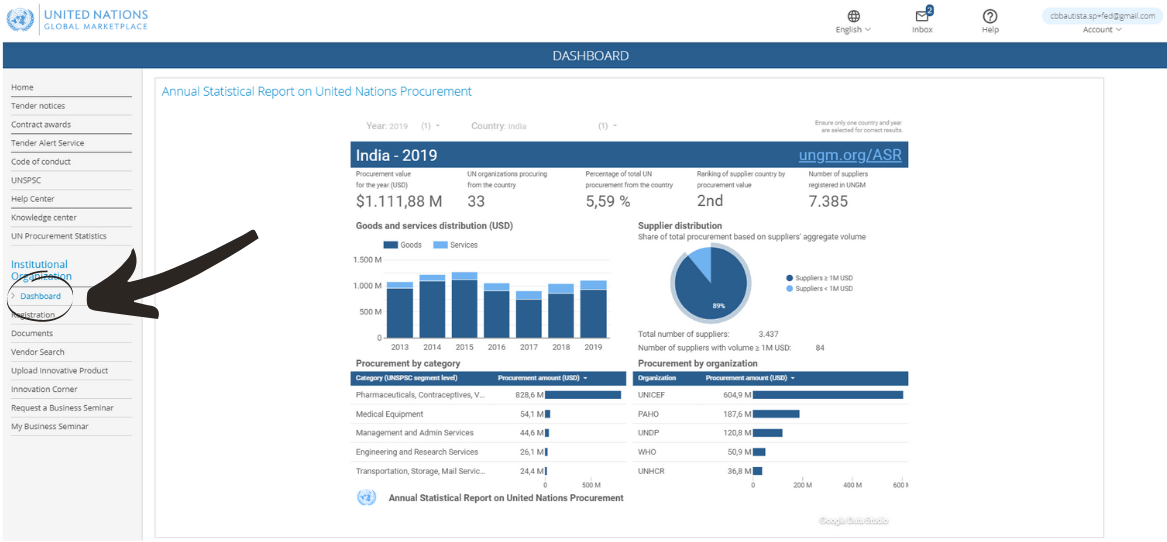Viewport: 1167px width, 542px height.
Task: Select Engineering and Research Services row
Action: click(x=487, y=452)
